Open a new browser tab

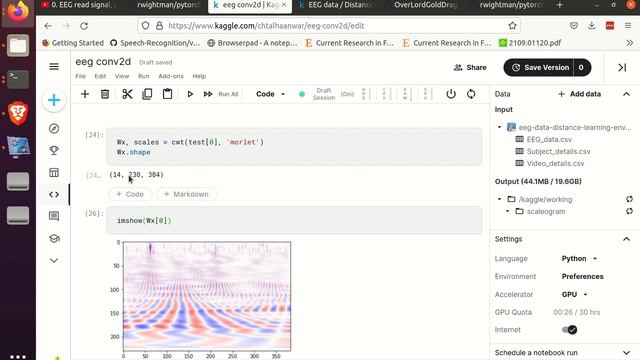pos(560,5)
